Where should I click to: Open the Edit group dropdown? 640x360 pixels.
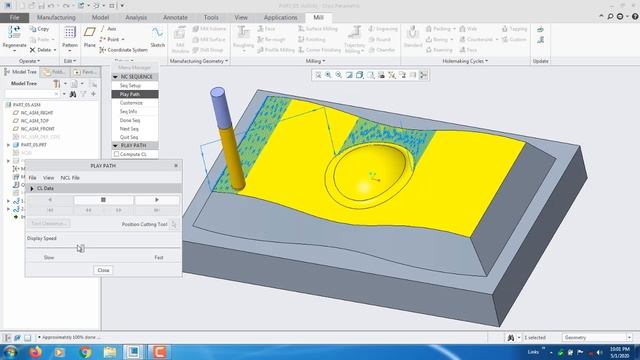(x=70, y=61)
